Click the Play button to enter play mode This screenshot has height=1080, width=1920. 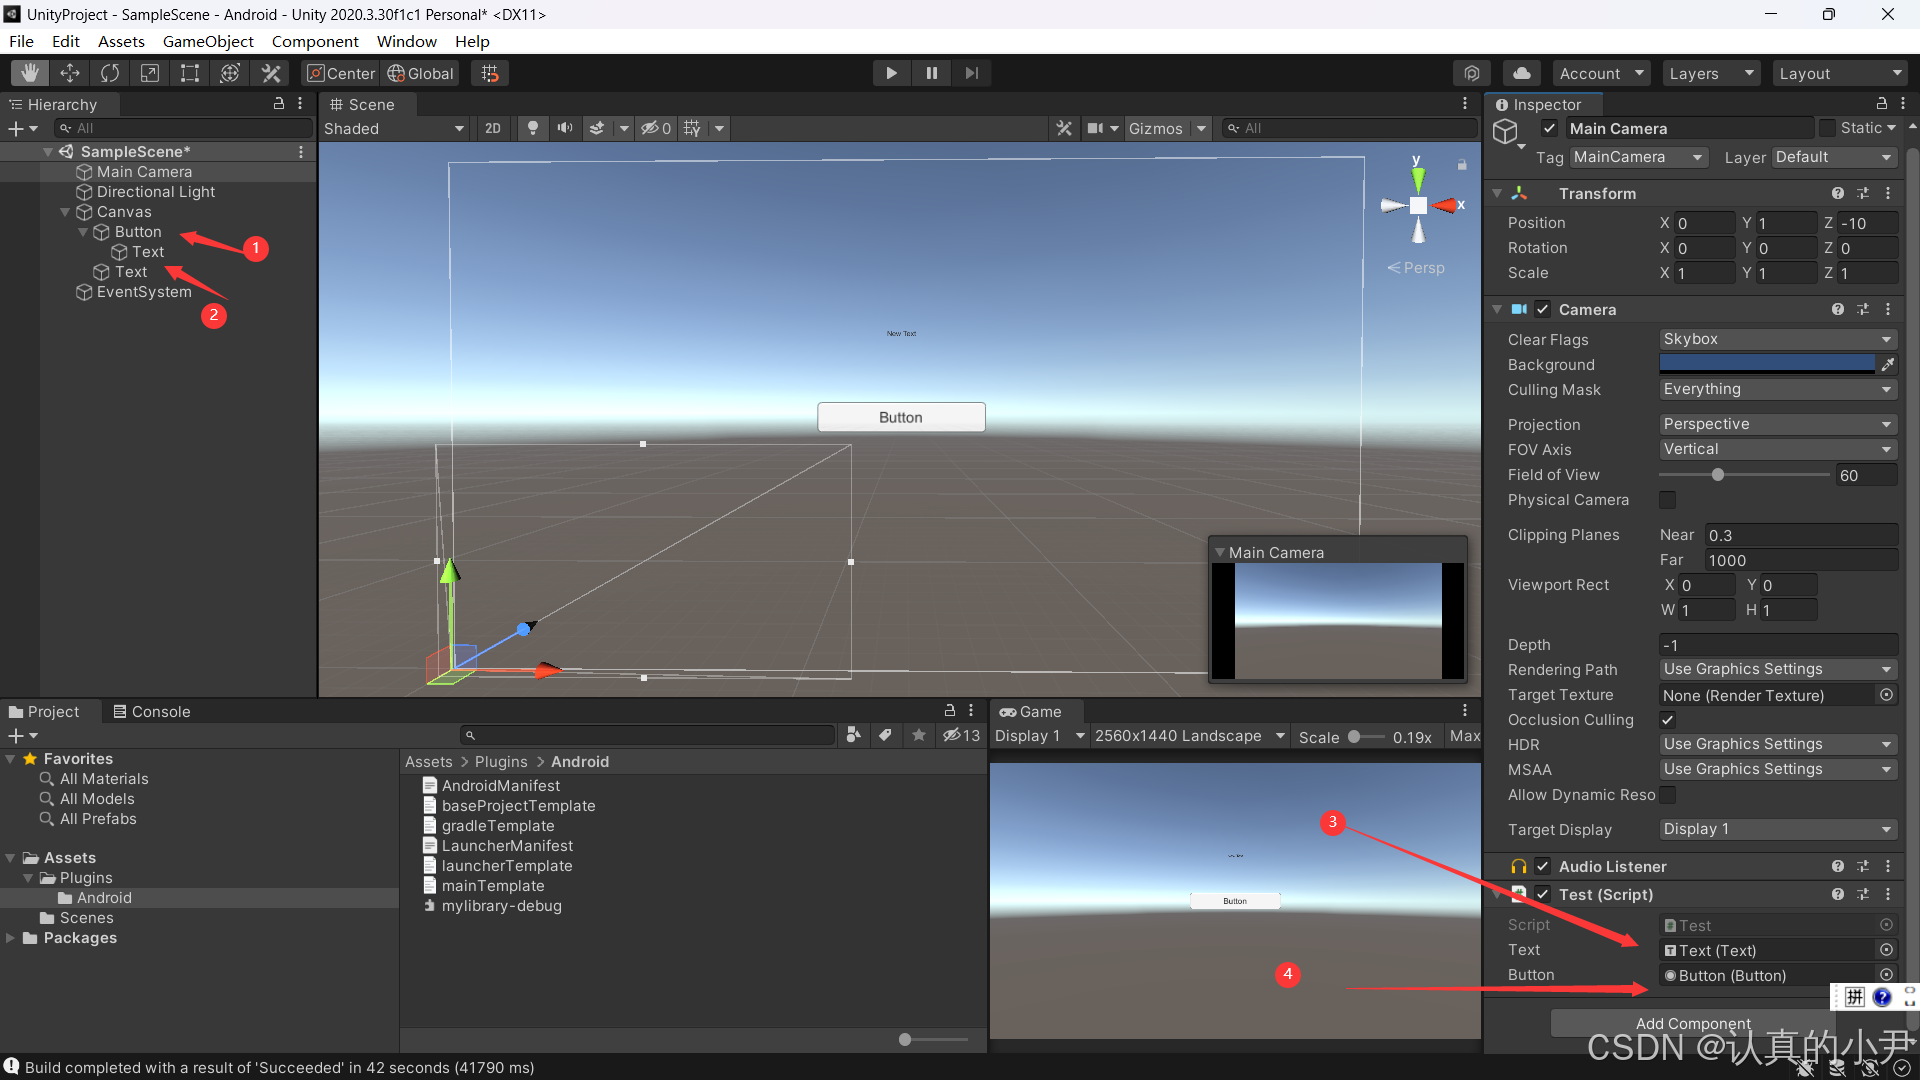891,72
